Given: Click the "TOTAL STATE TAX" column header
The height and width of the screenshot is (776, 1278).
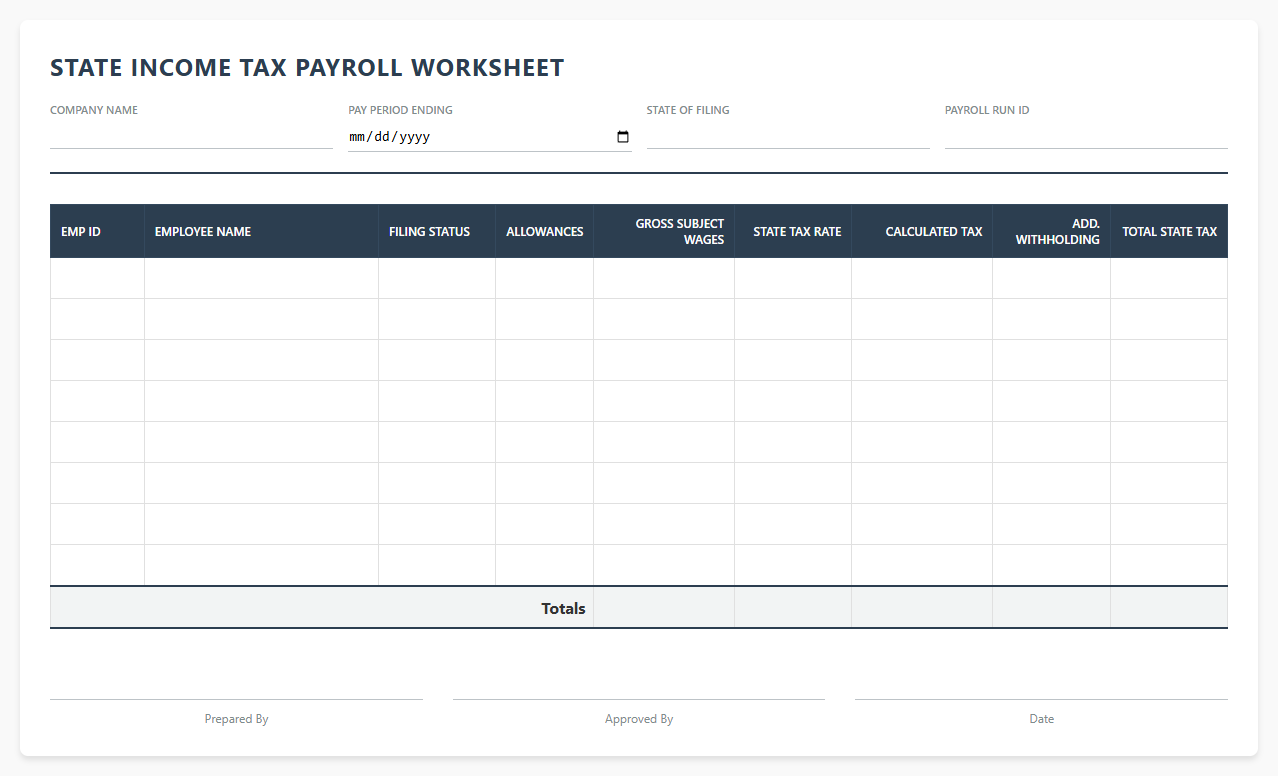Looking at the screenshot, I should (1169, 231).
